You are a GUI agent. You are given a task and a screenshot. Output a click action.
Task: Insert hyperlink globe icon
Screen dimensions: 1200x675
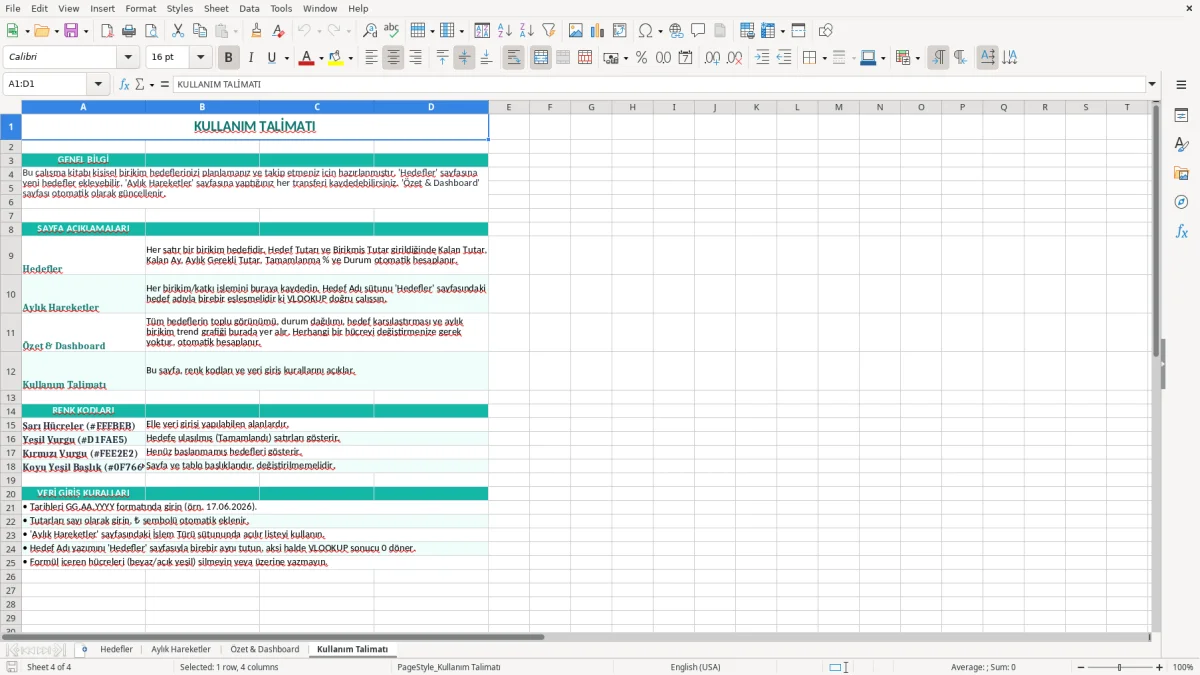coord(676,31)
